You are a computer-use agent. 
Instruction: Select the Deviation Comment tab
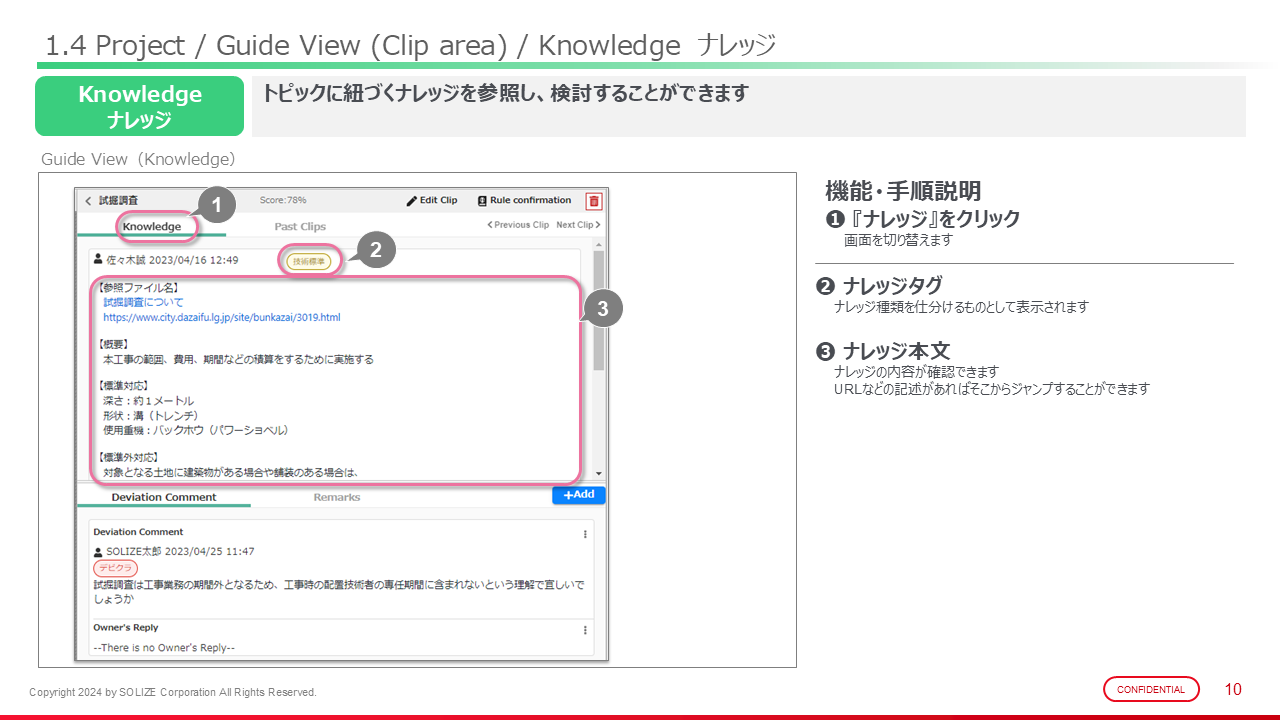click(x=164, y=497)
